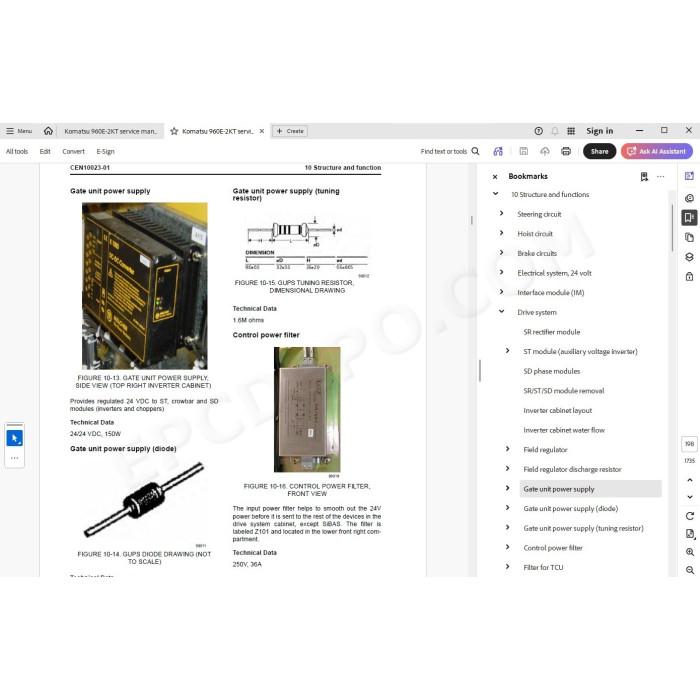
Task: Open the security lock icon in right rail
Action: 689,277
